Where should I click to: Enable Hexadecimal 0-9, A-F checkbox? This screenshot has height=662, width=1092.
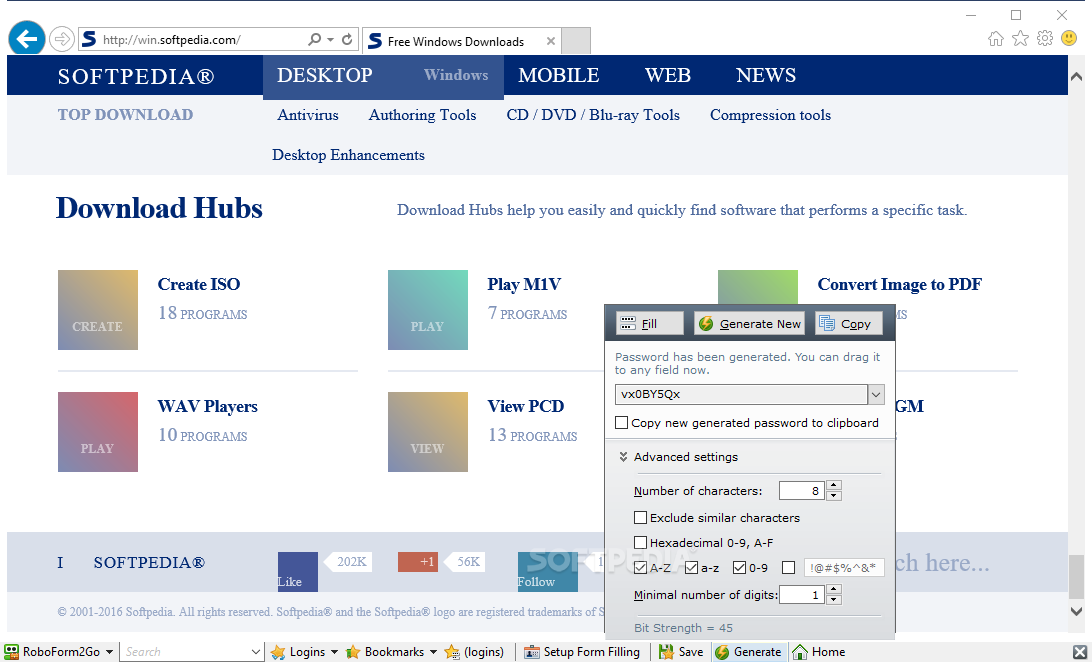coord(641,542)
